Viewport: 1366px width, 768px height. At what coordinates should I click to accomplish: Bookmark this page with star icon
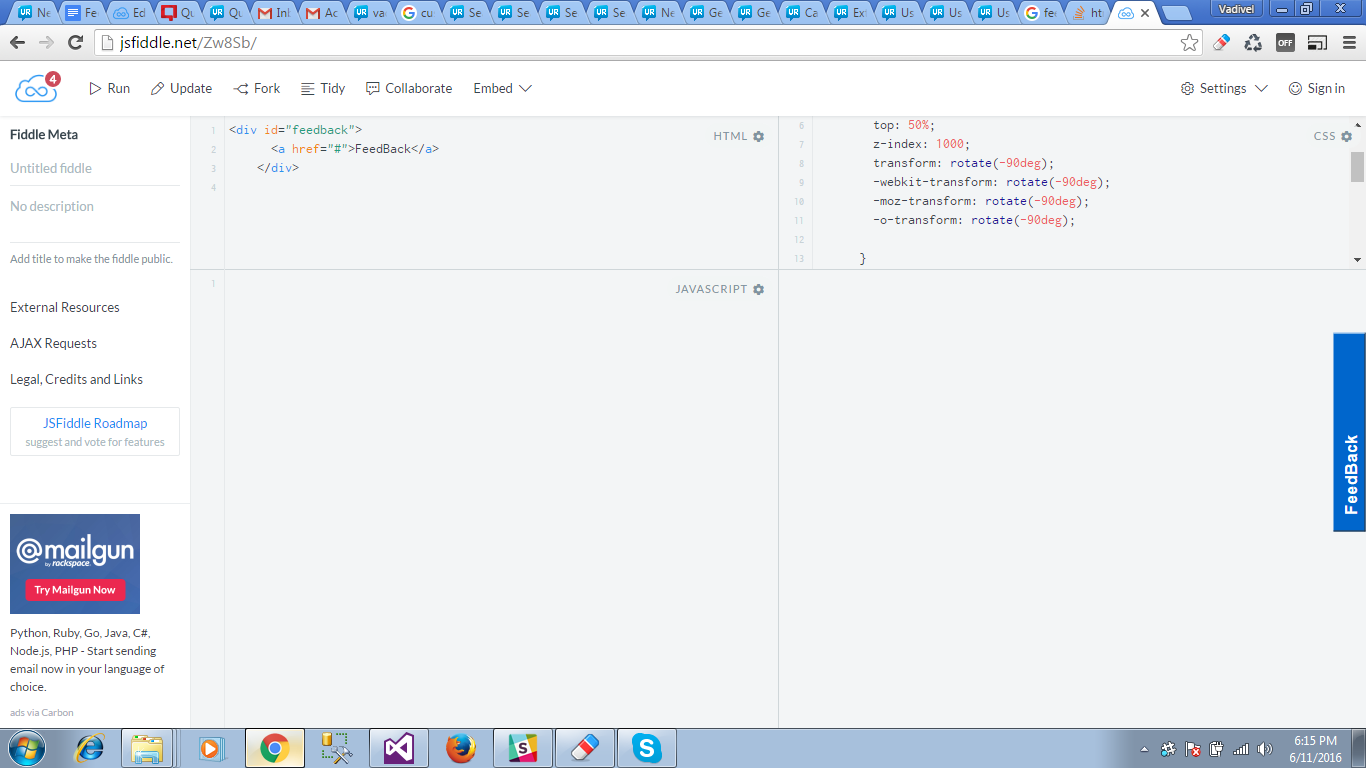coord(1189,43)
